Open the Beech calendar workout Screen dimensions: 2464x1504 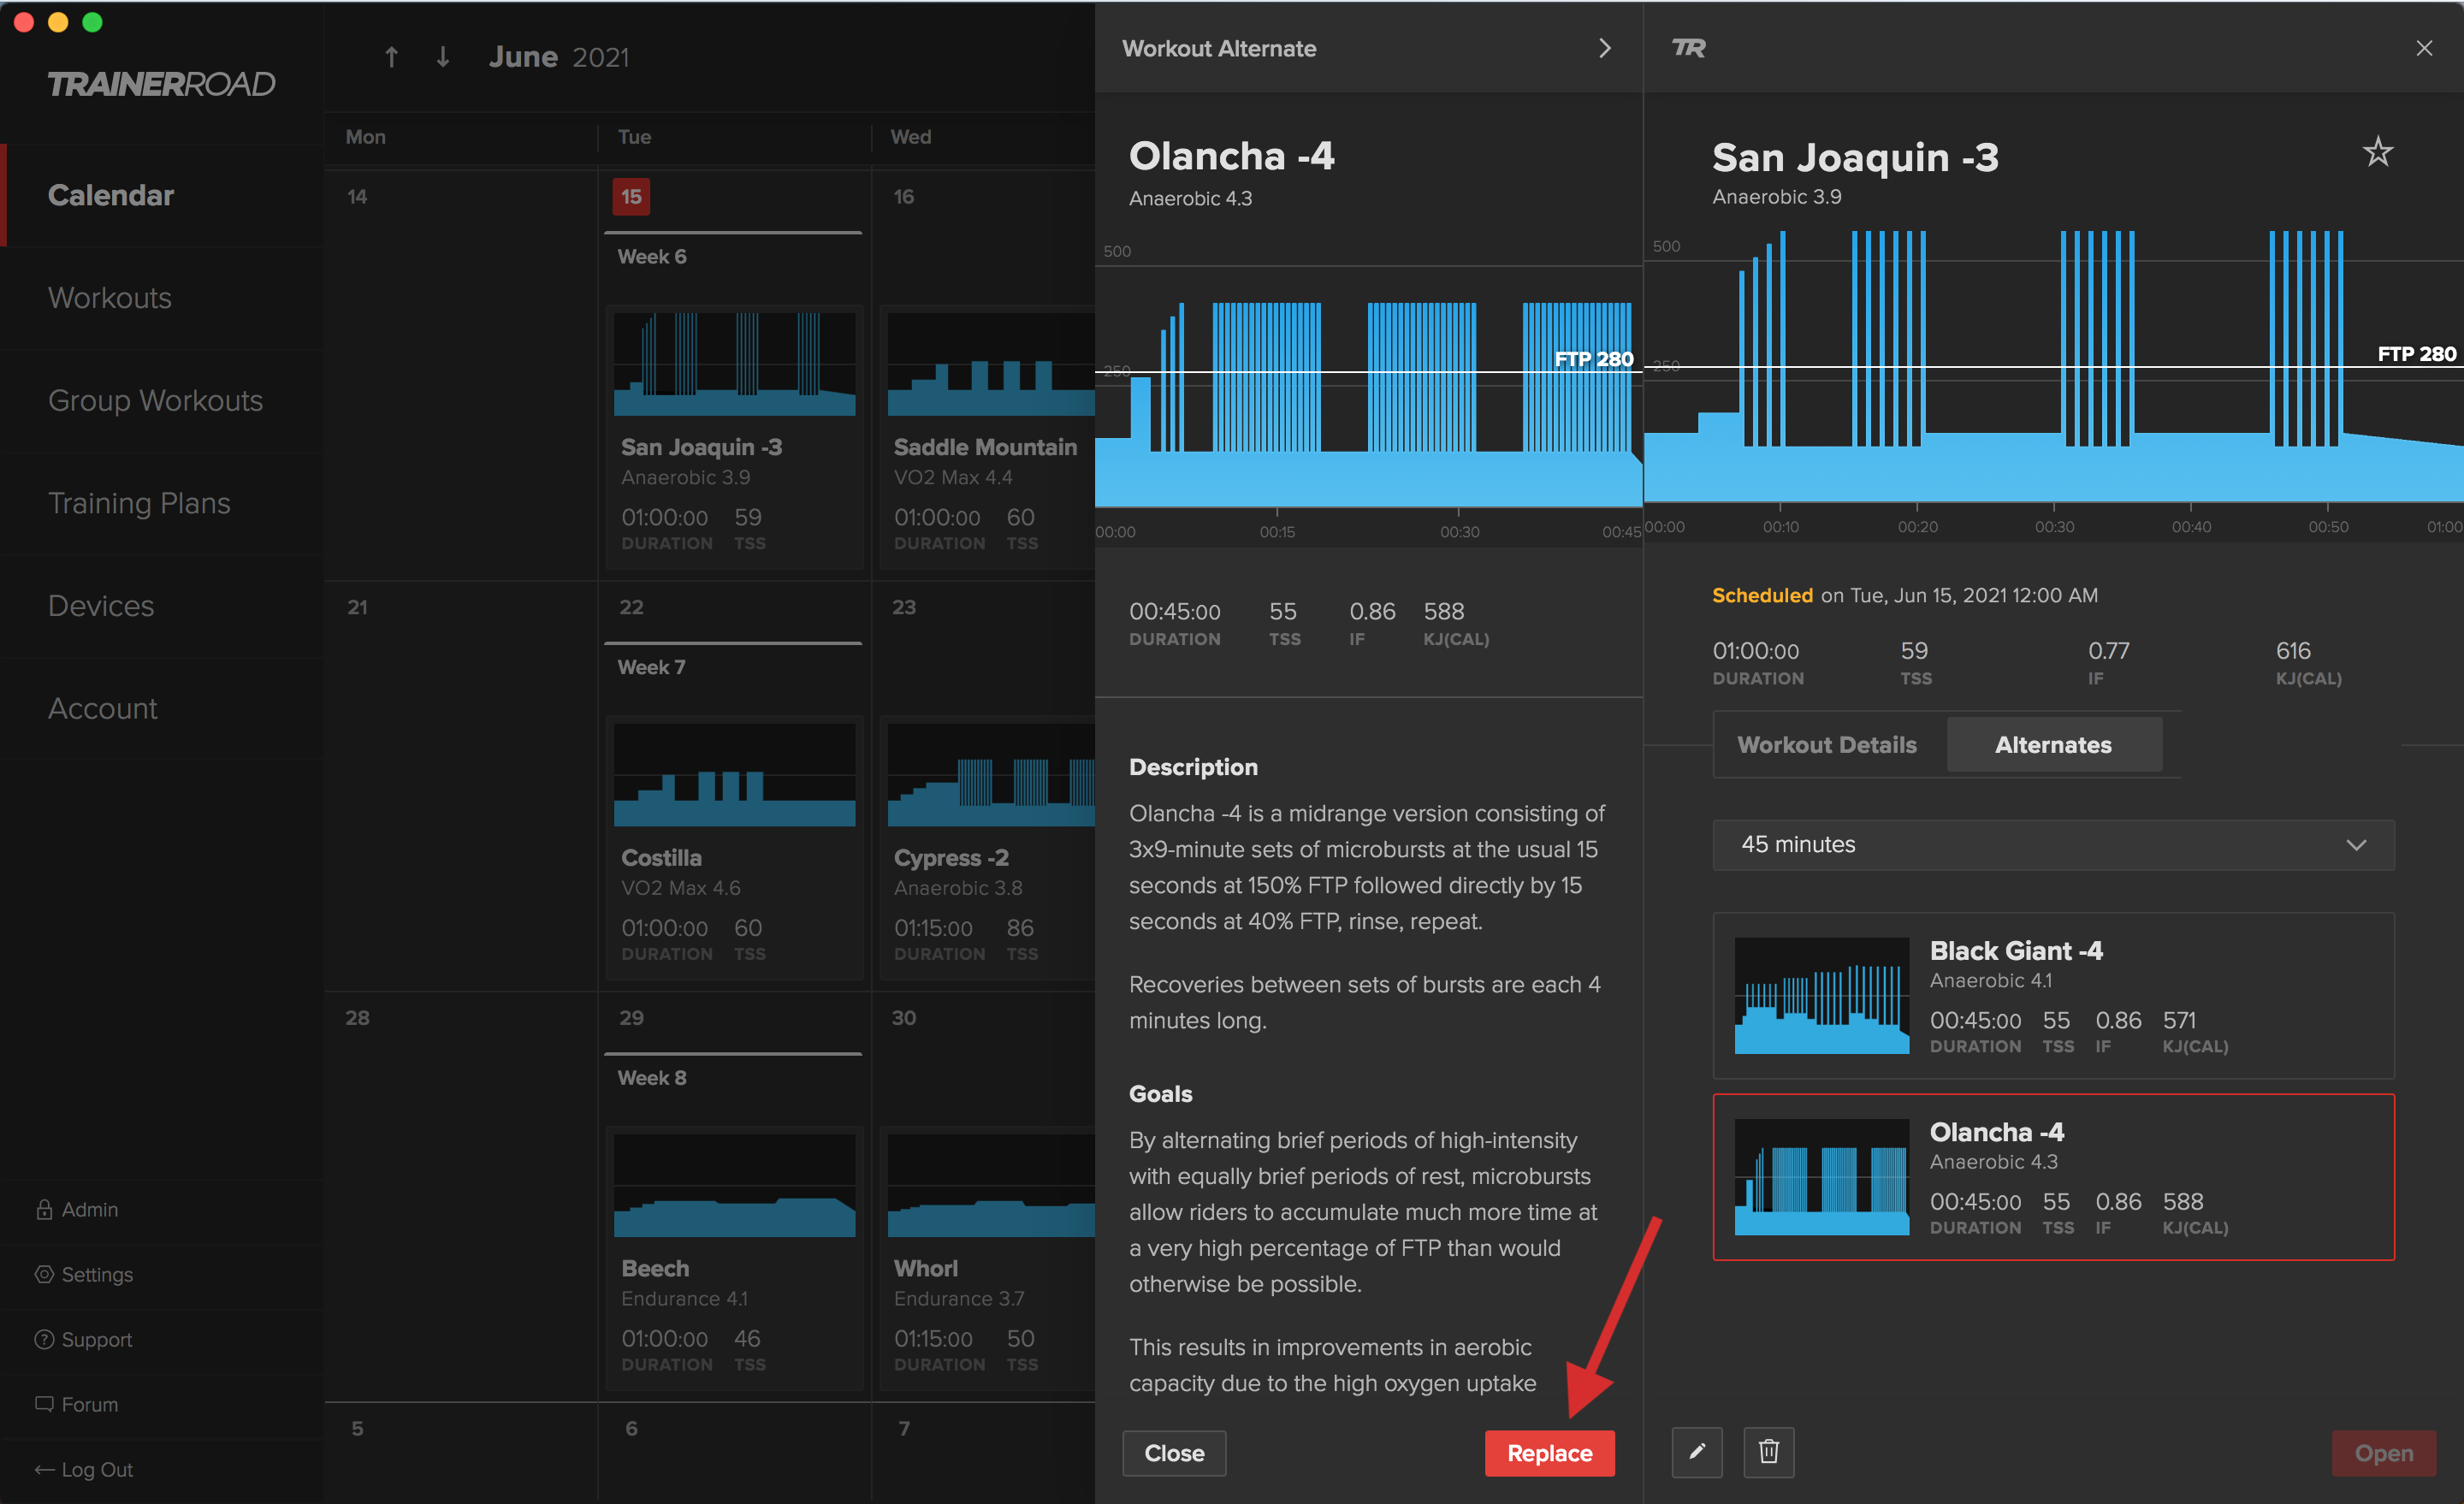[734, 1258]
